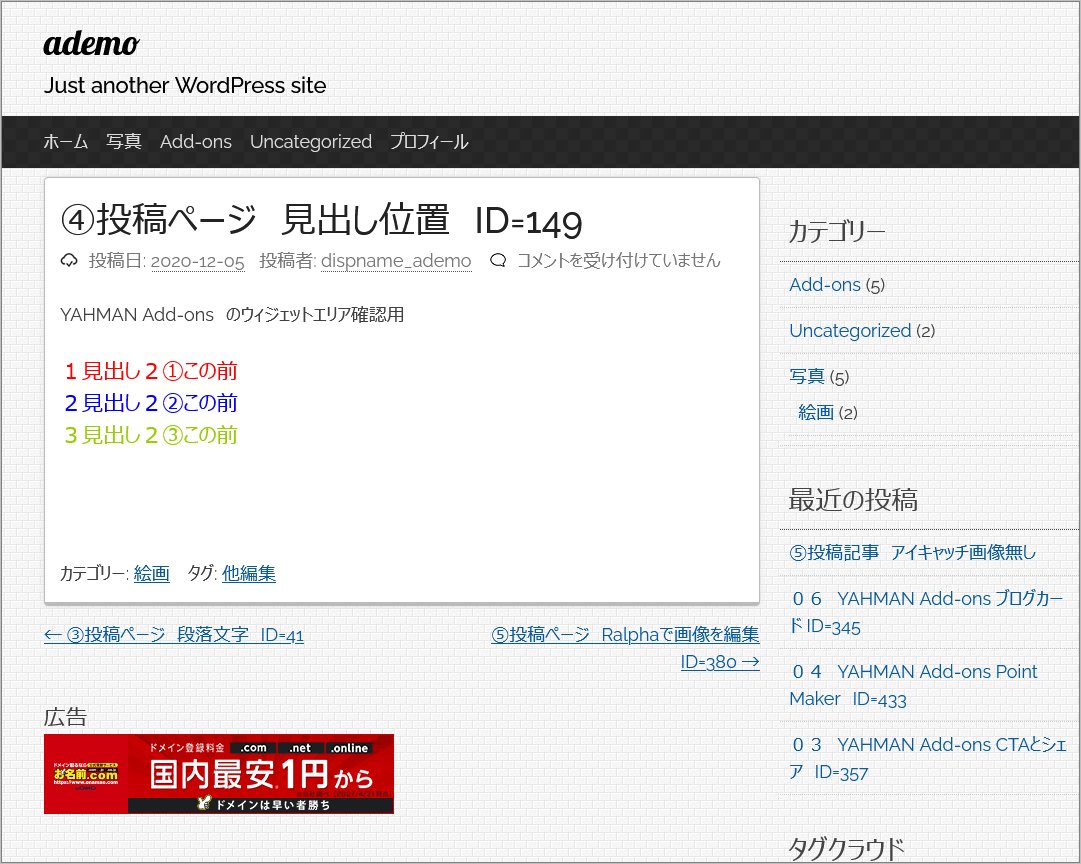The image size is (1081, 864).
Task: Click the comment bubble icon in post meta
Action: 498,261
